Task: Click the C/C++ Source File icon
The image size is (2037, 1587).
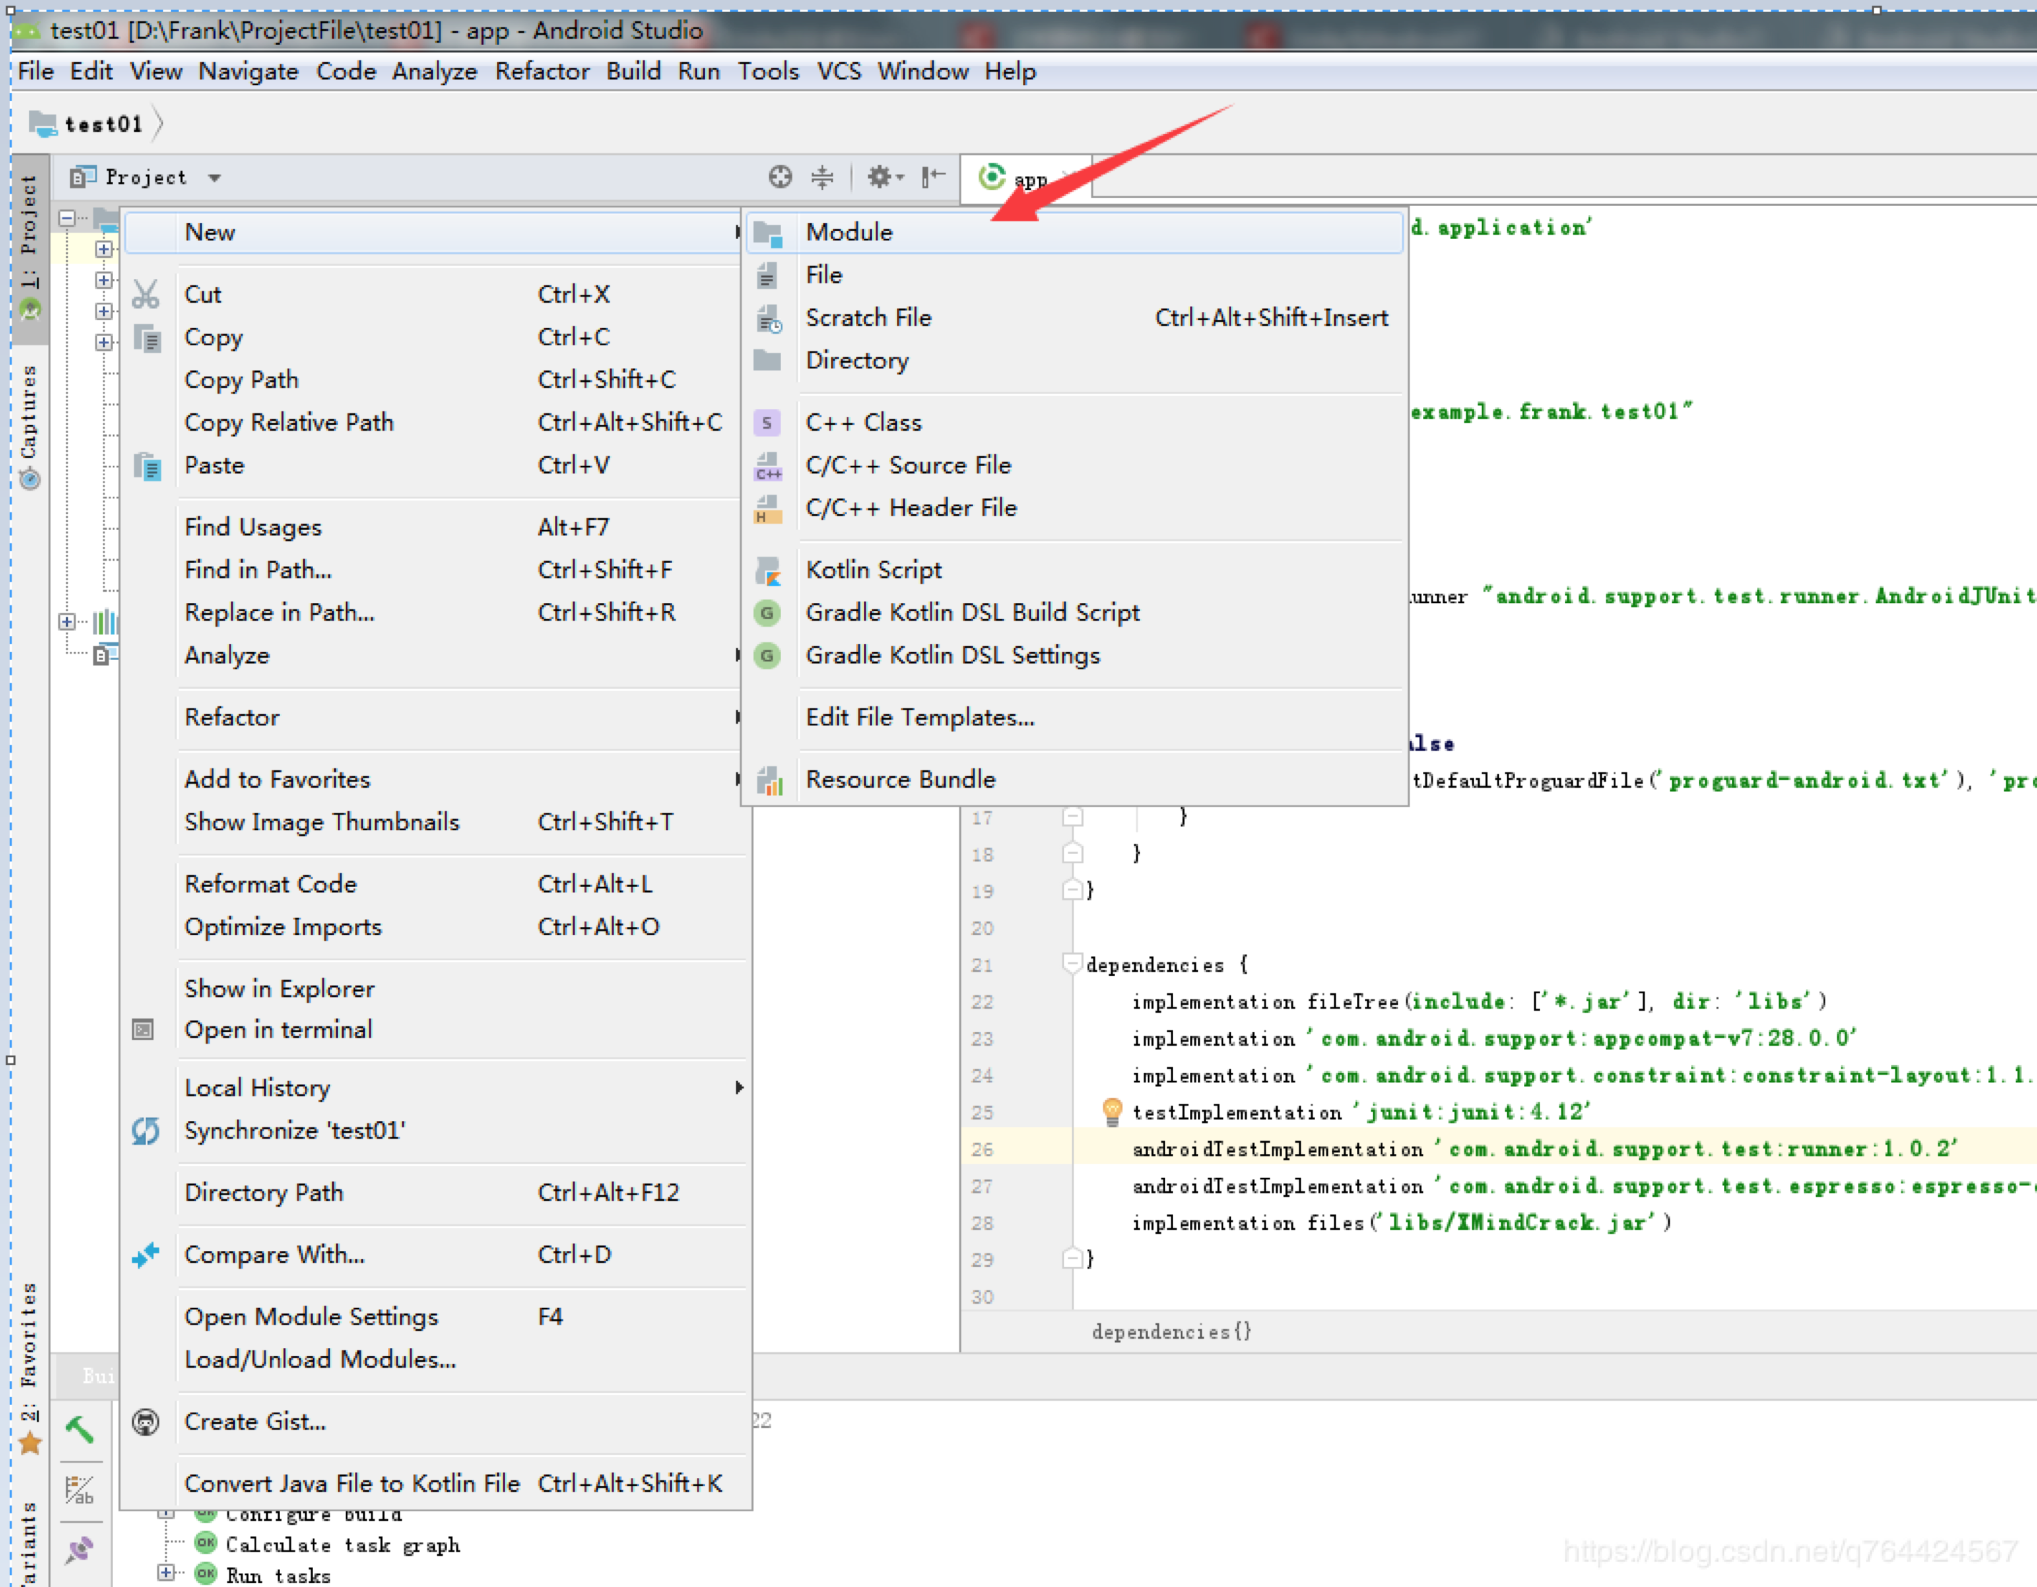Action: [x=768, y=466]
